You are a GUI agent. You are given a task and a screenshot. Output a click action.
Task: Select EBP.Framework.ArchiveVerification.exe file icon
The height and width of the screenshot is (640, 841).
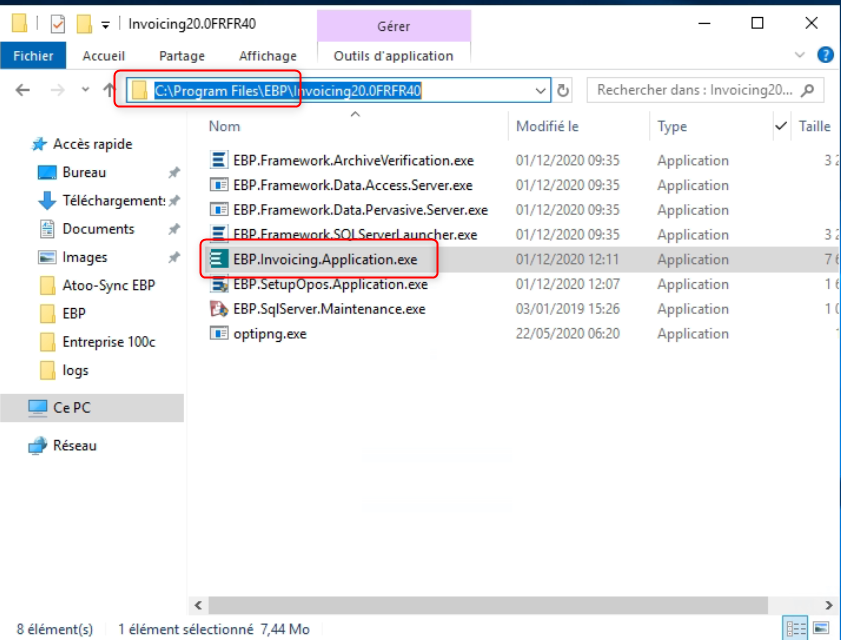point(218,160)
